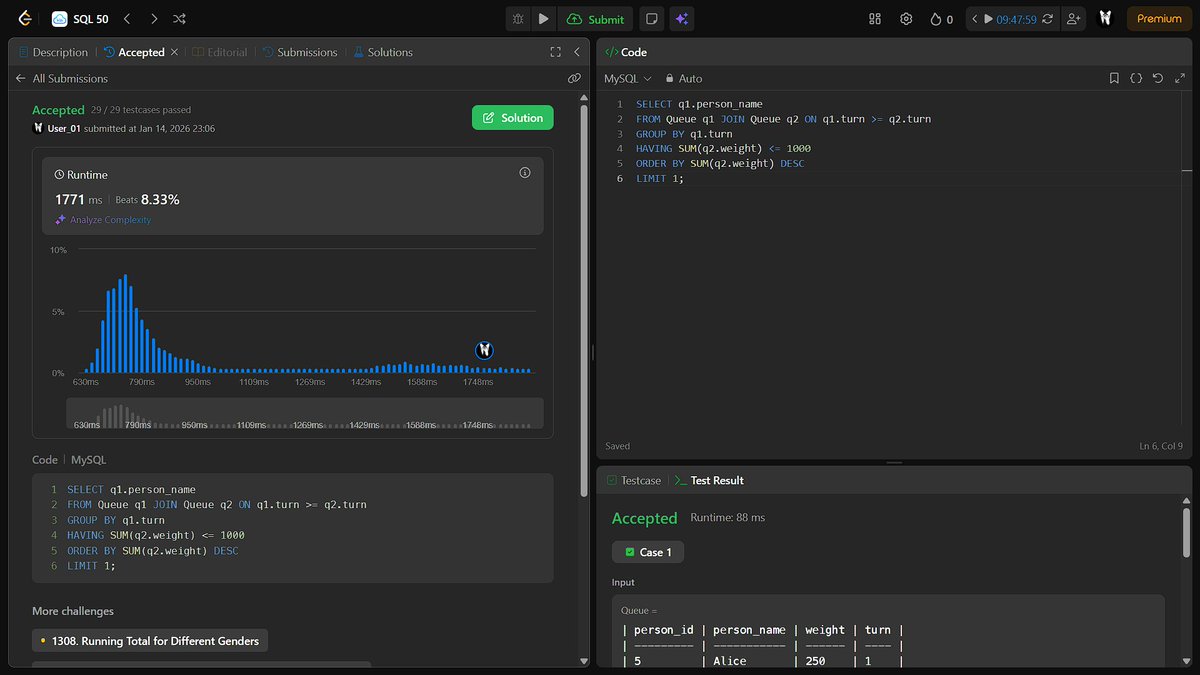Format code with the braces icon
The image size is (1200, 675).
coord(1136,78)
